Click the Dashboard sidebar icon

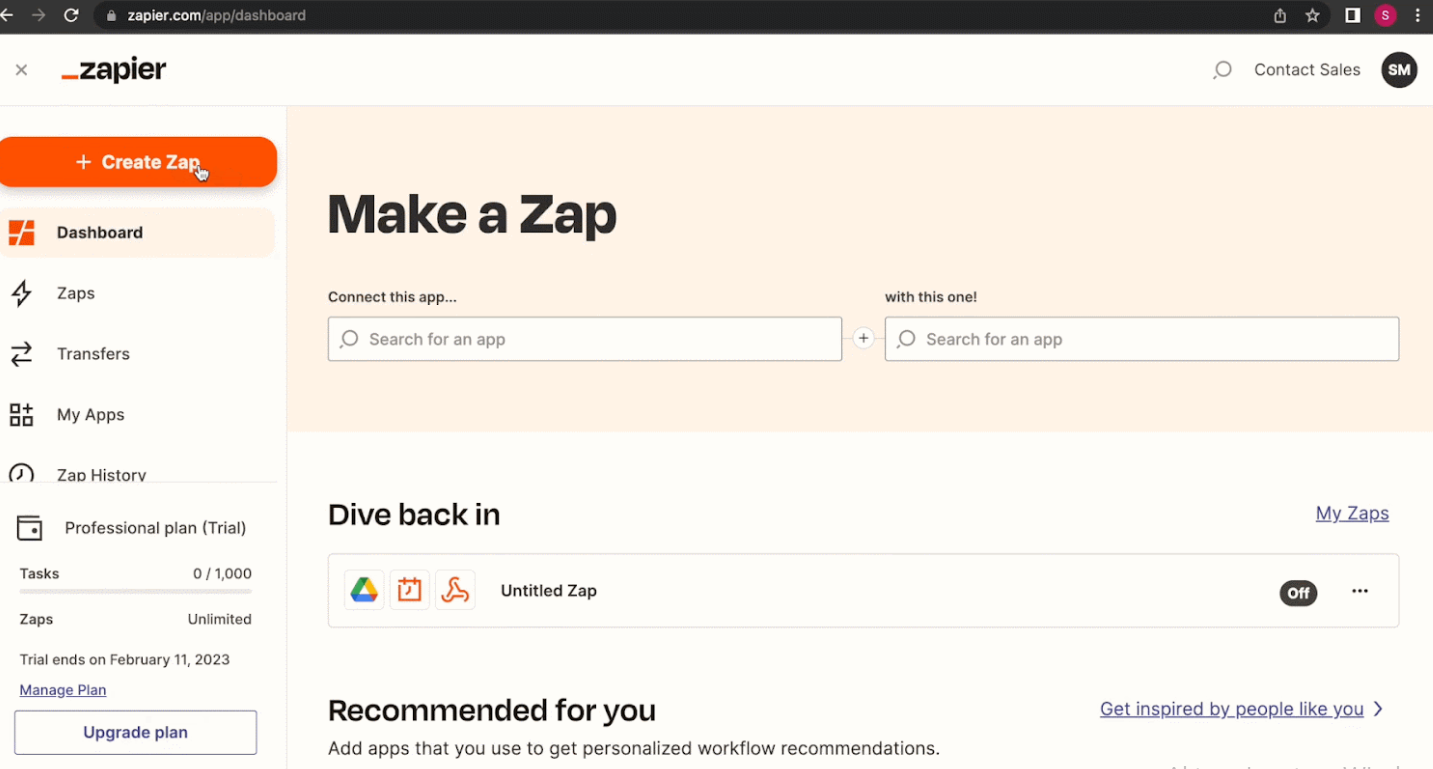(x=21, y=232)
